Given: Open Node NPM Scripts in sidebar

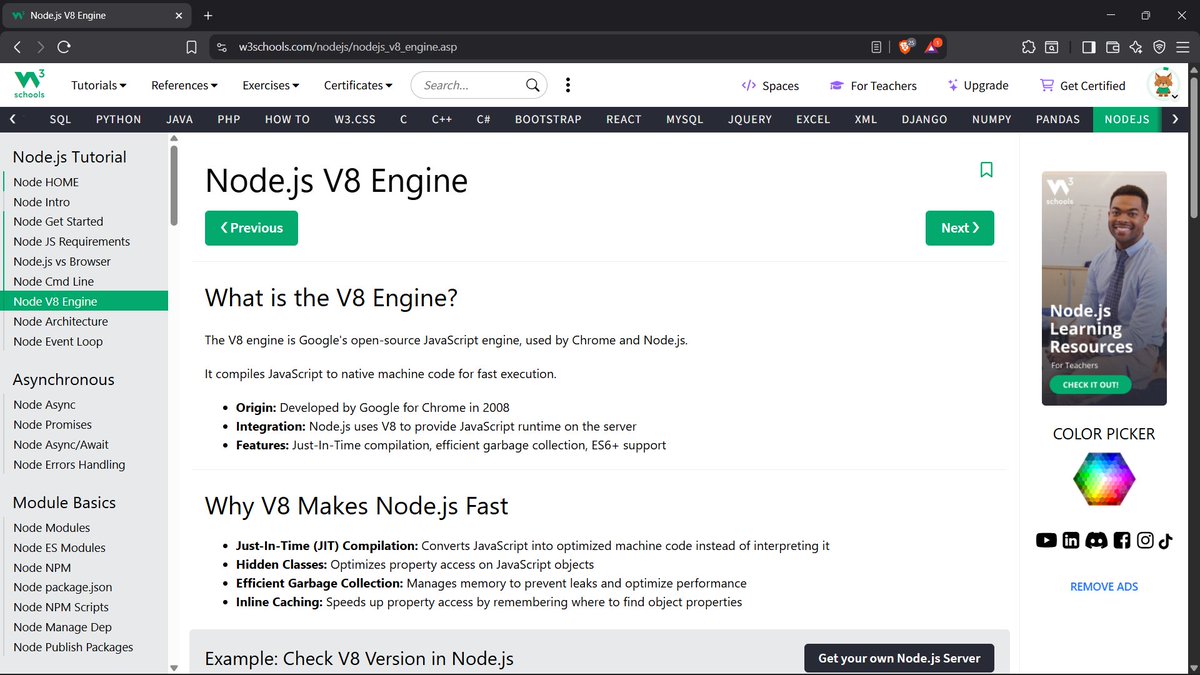Looking at the screenshot, I should click(61, 607).
